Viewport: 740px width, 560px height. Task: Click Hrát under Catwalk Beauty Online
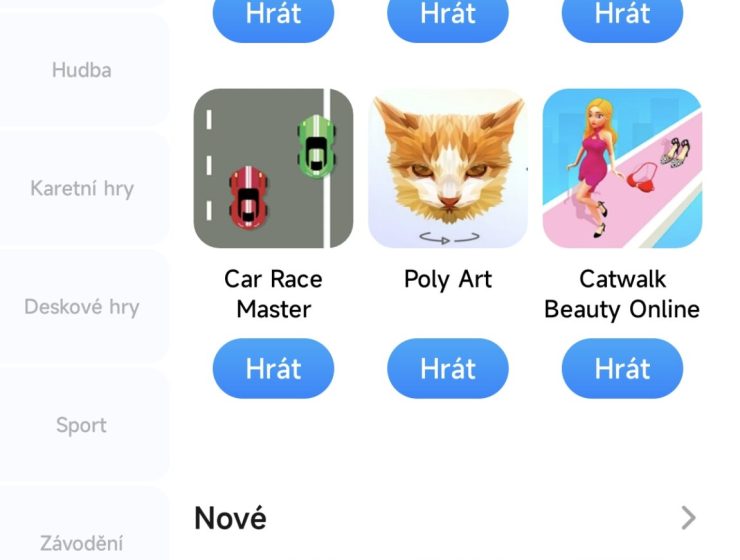[x=622, y=368]
